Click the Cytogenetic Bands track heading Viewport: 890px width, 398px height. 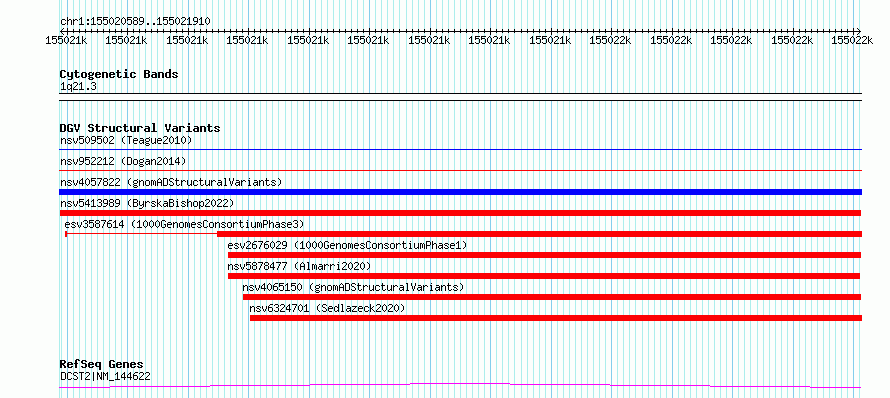pos(119,74)
